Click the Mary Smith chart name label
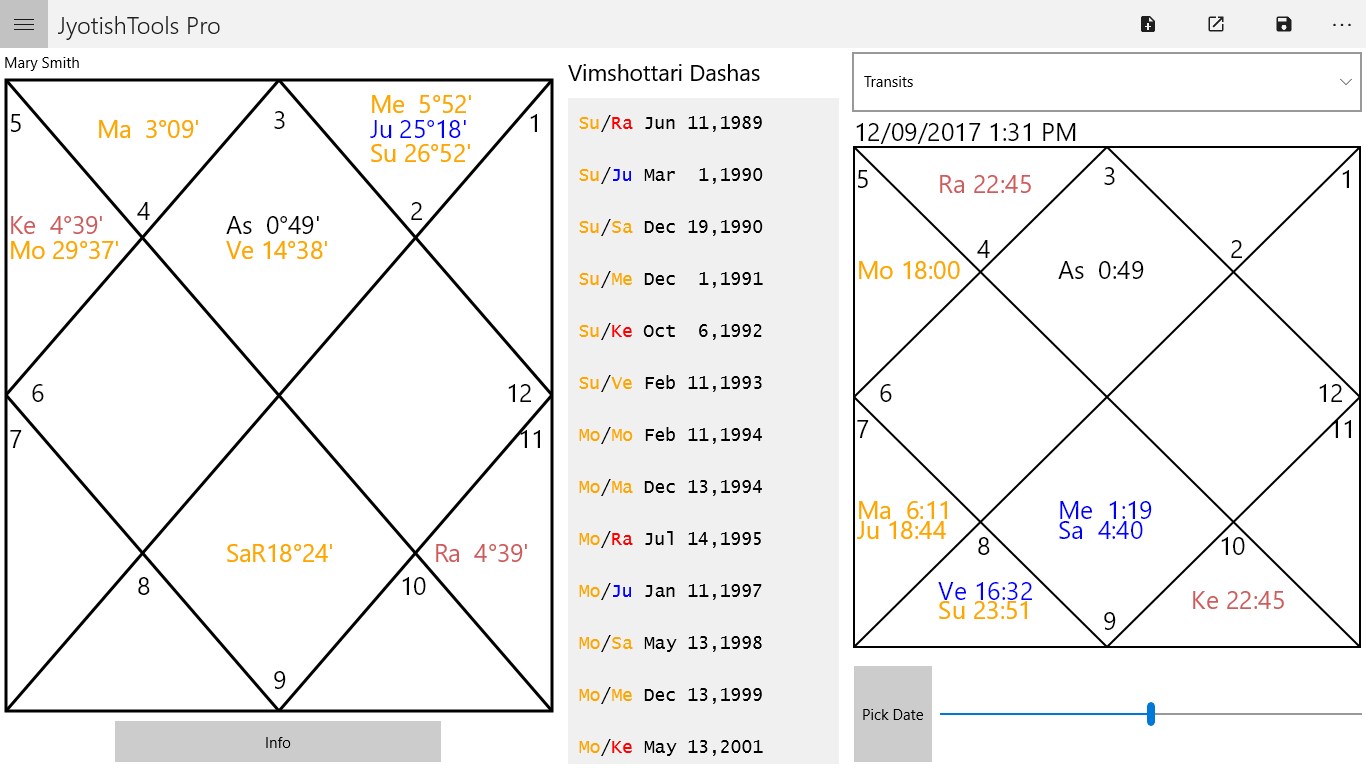 pos(42,63)
